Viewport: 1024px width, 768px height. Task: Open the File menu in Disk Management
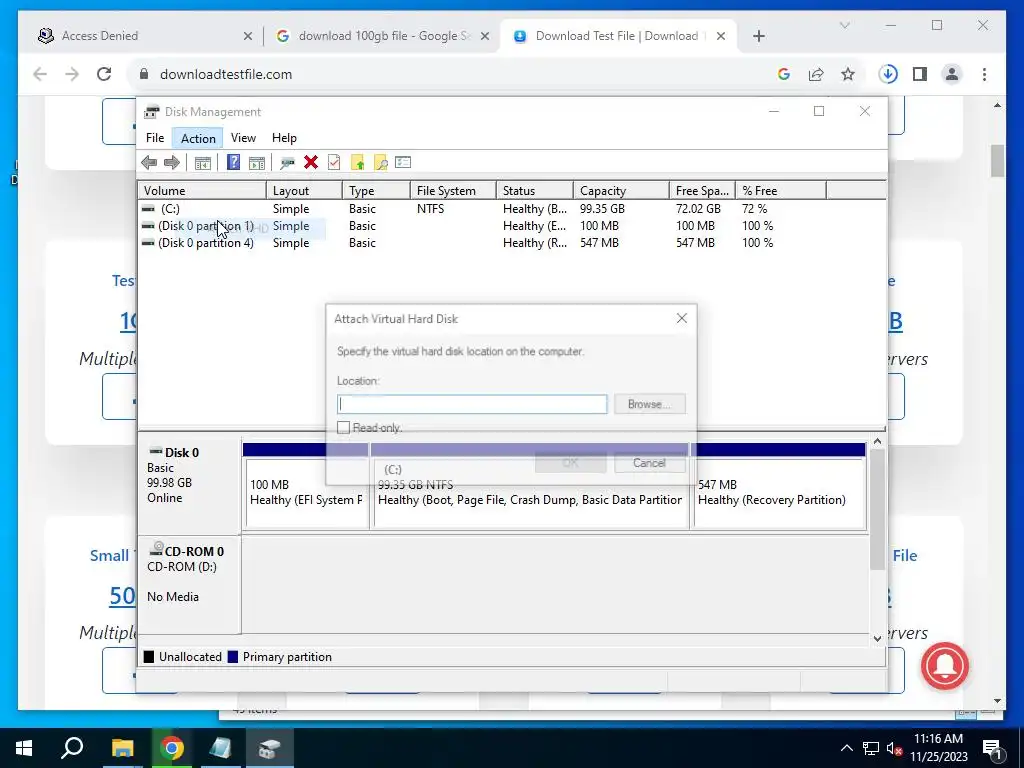155,138
